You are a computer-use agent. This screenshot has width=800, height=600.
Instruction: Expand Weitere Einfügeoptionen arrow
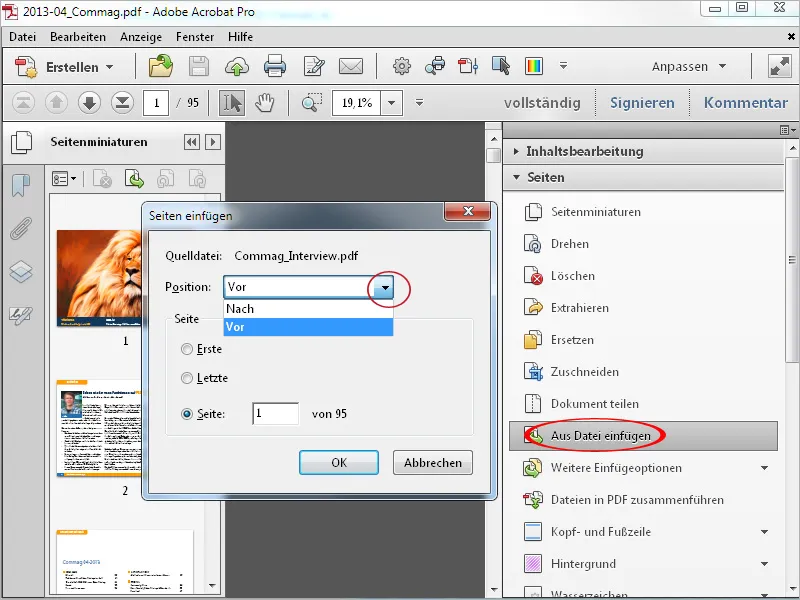click(x=764, y=468)
